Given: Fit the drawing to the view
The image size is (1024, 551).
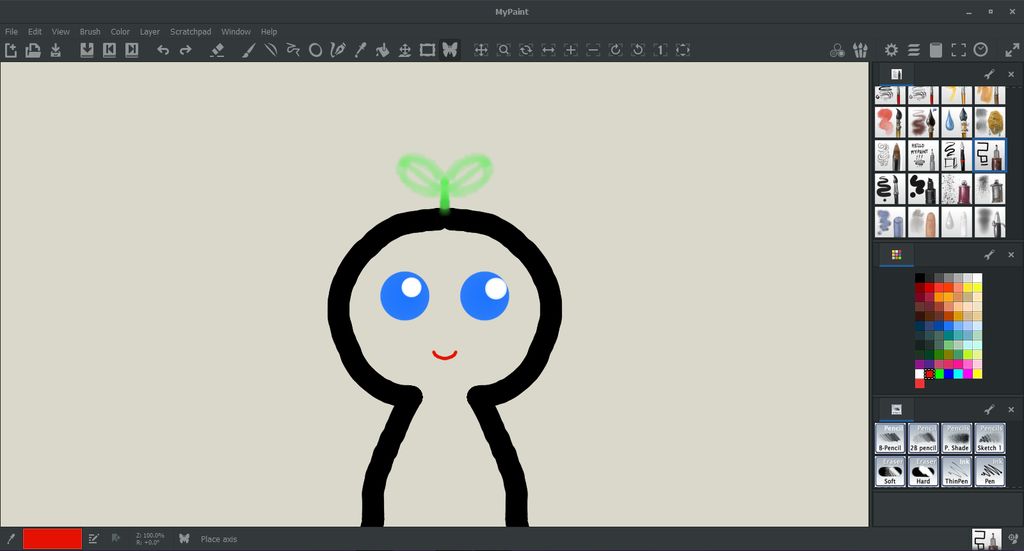Looking at the screenshot, I should (x=682, y=50).
